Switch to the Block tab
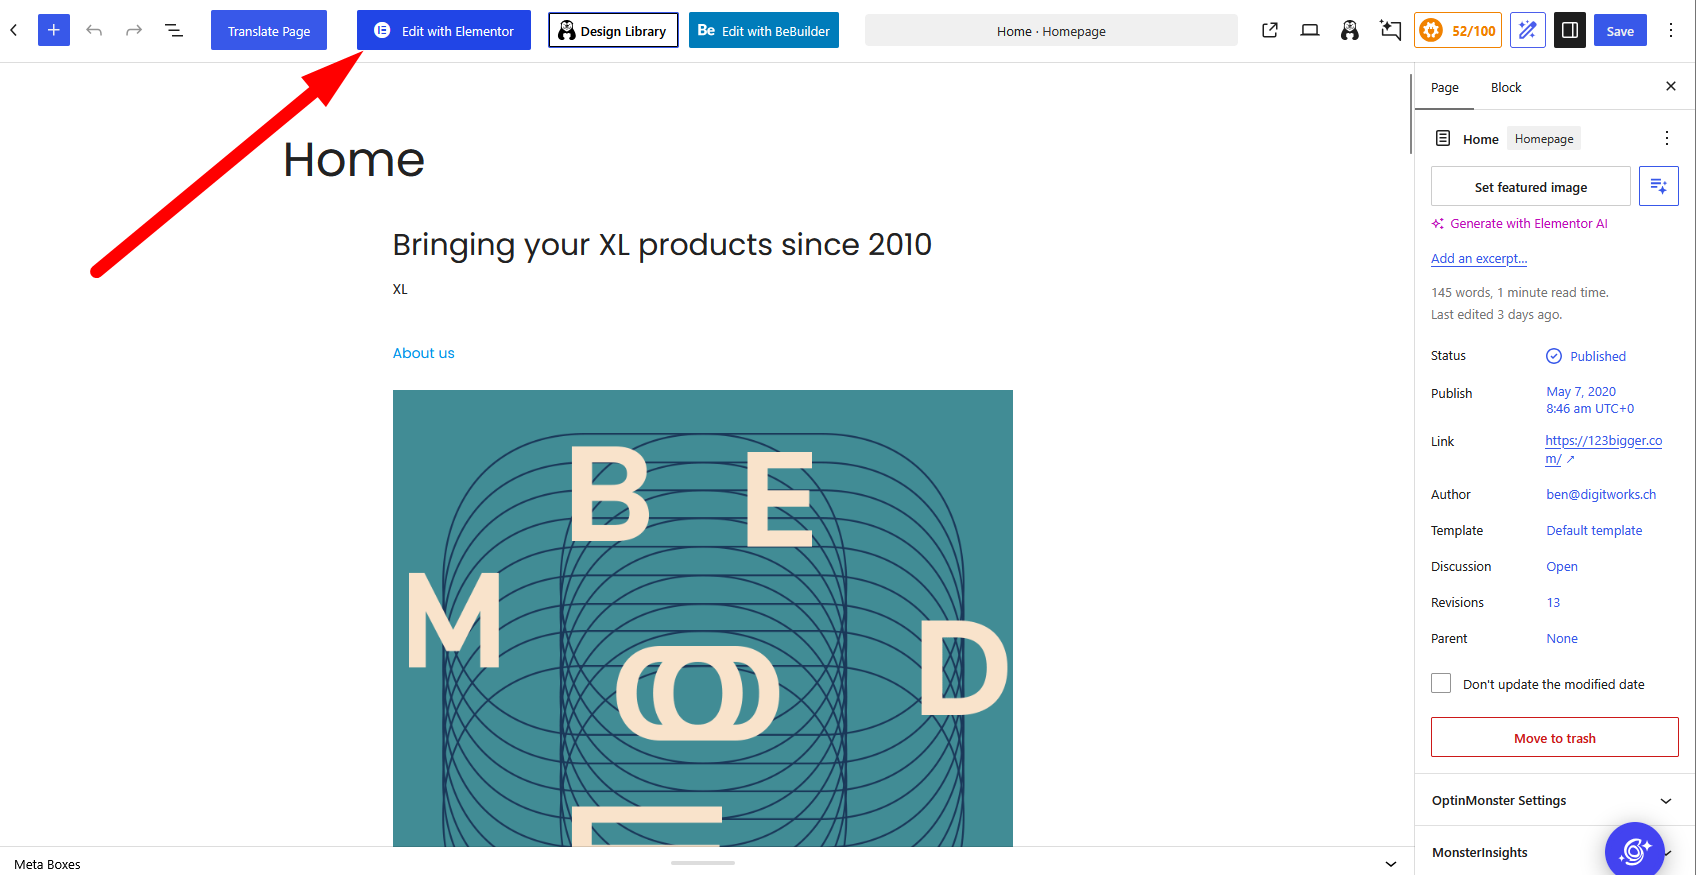The height and width of the screenshot is (875, 1696). [1506, 87]
